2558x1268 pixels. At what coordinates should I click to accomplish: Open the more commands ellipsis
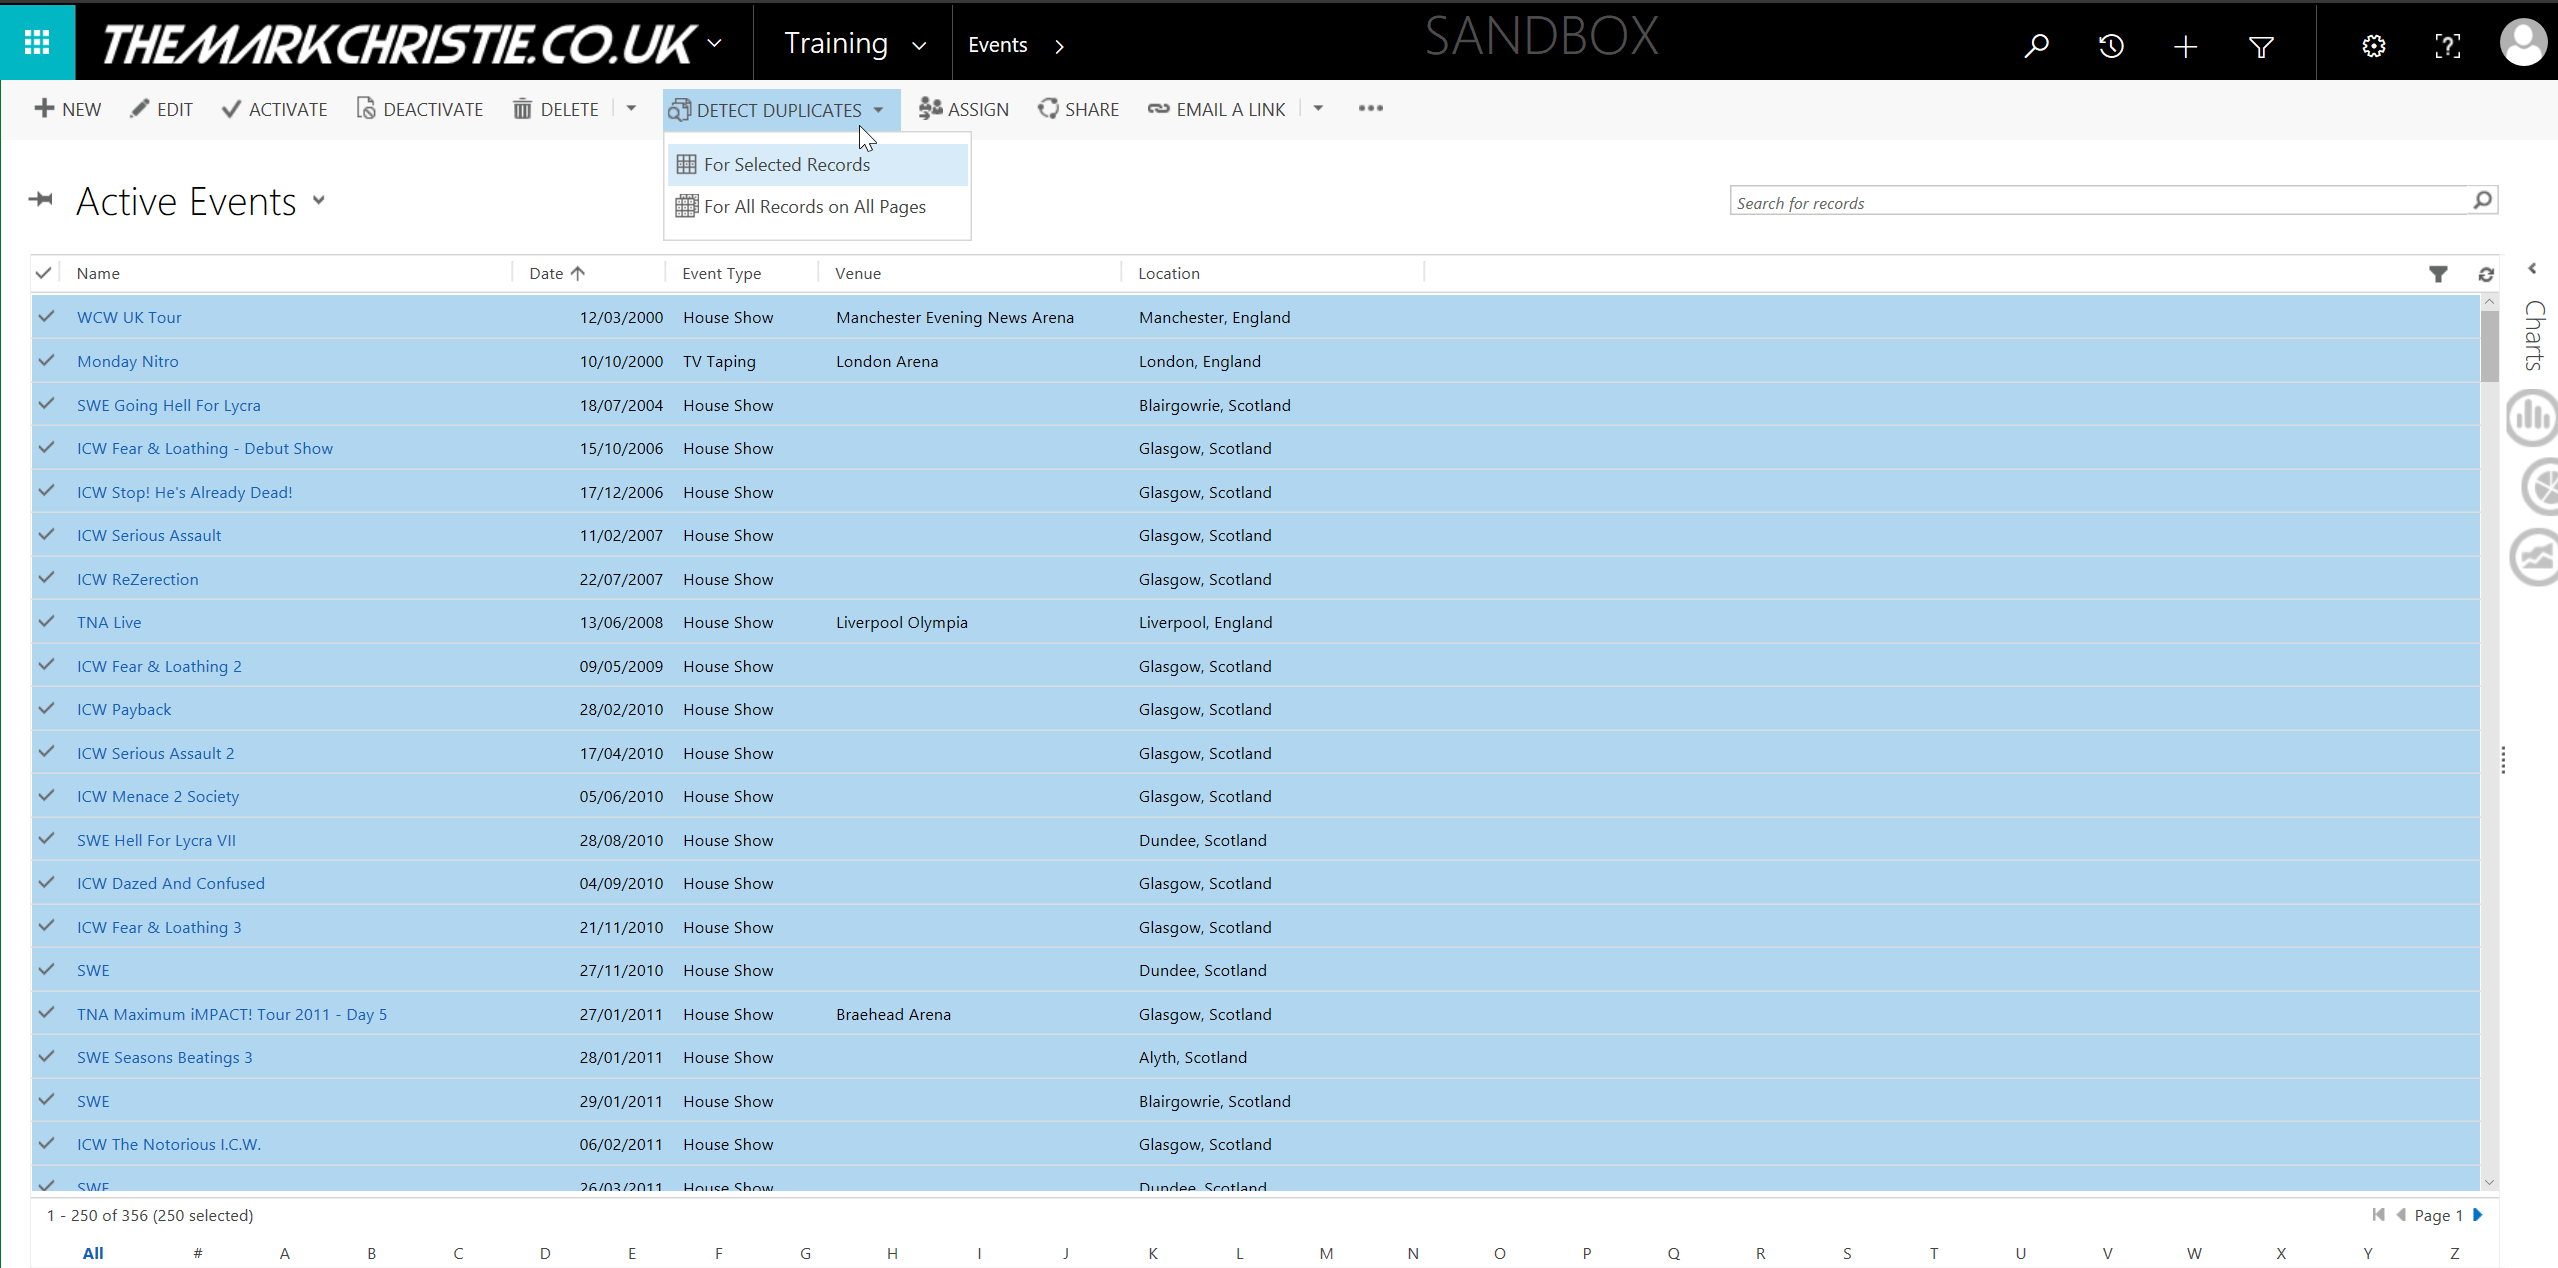coord(1370,108)
